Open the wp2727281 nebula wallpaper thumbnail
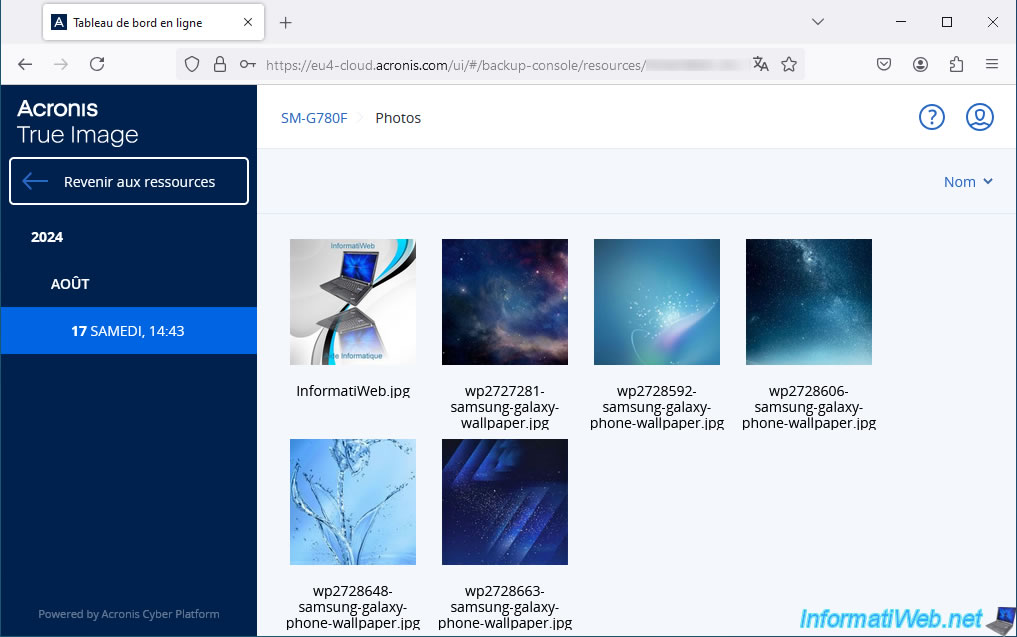The width and height of the screenshot is (1017, 637). pos(505,302)
